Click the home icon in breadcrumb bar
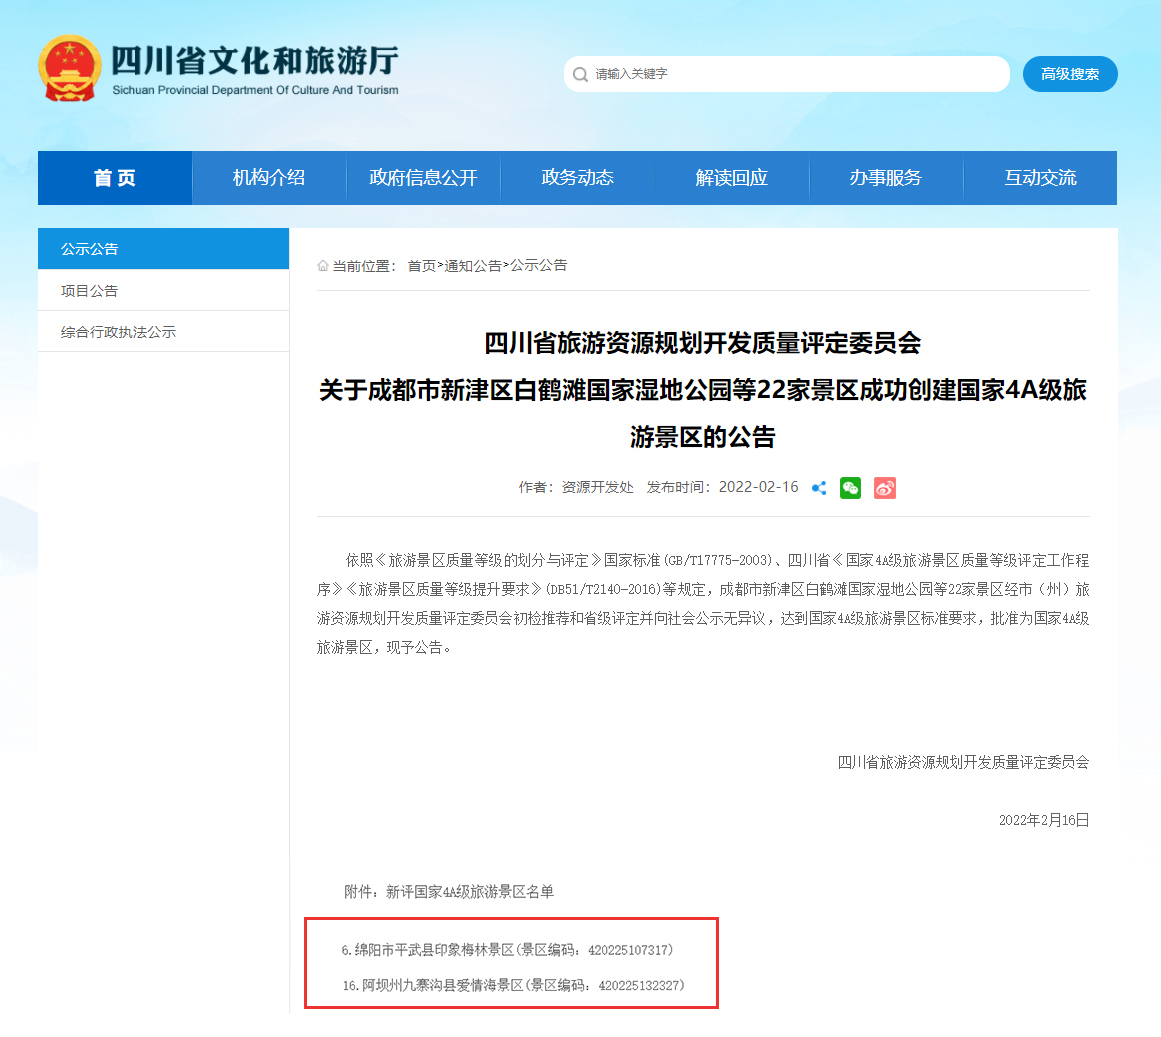1161x1037 pixels. click(321, 265)
